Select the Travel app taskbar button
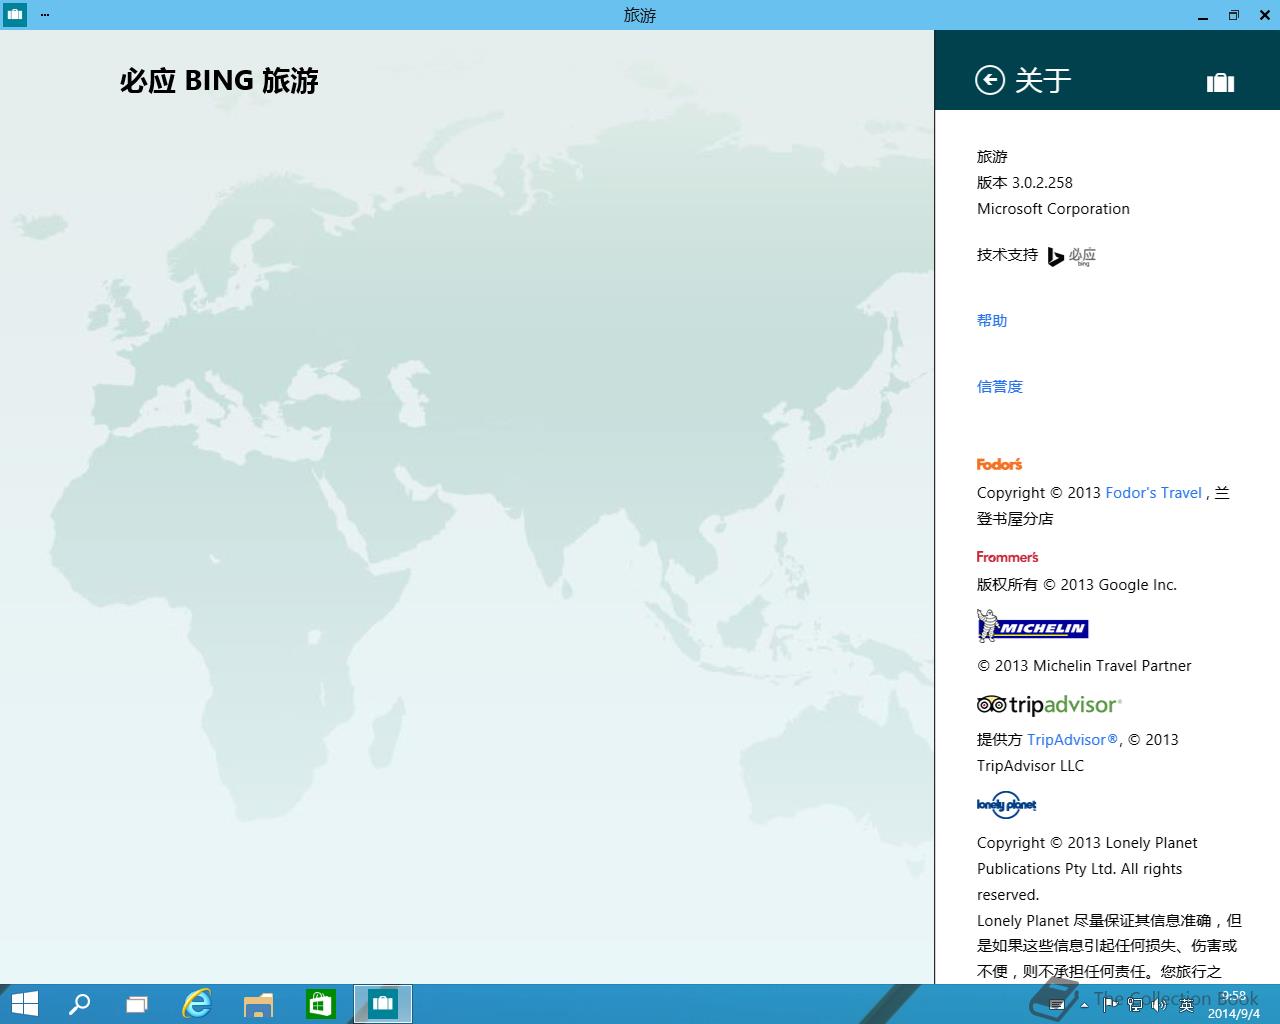Image resolution: width=1280 pixels, height=1024 pixels. tap(382, 1004)
